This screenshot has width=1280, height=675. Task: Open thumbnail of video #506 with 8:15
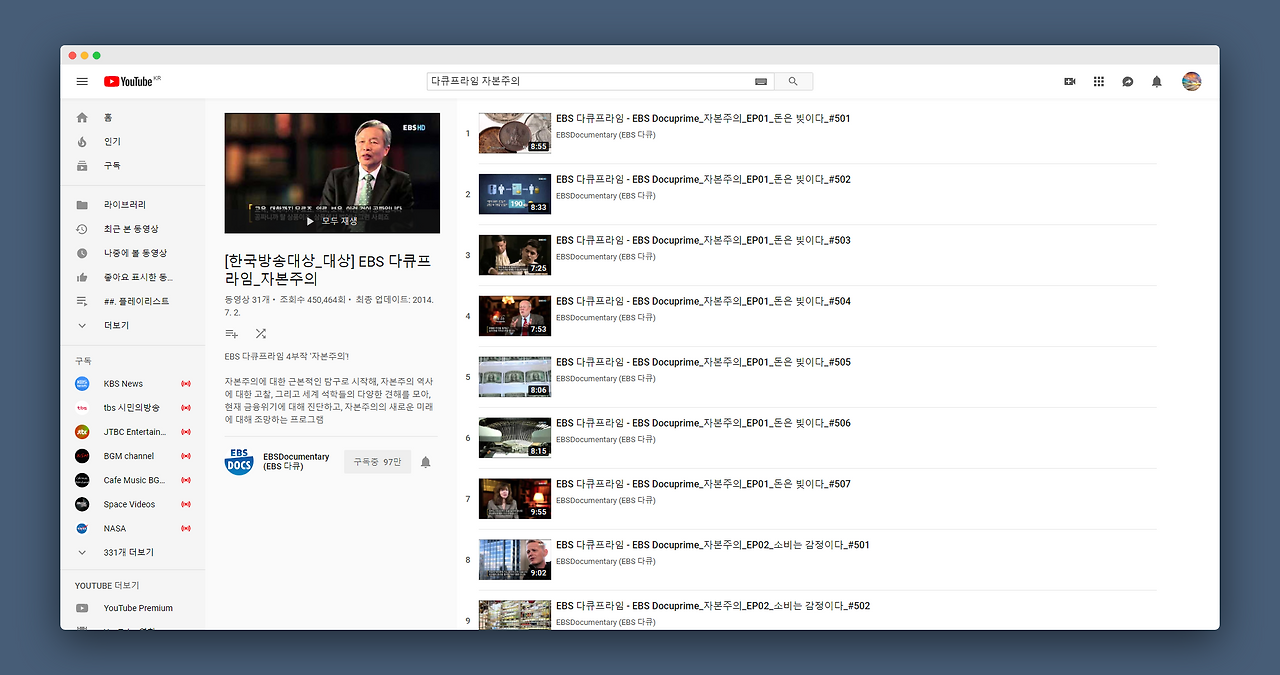click(x=515, y=438)
